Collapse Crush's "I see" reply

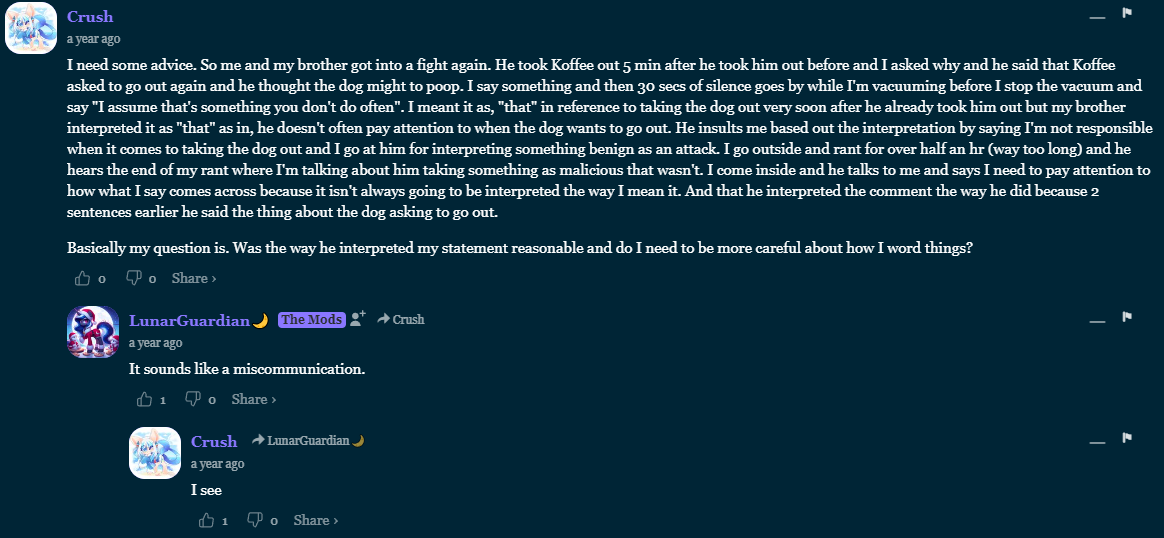coord(1096,442)
